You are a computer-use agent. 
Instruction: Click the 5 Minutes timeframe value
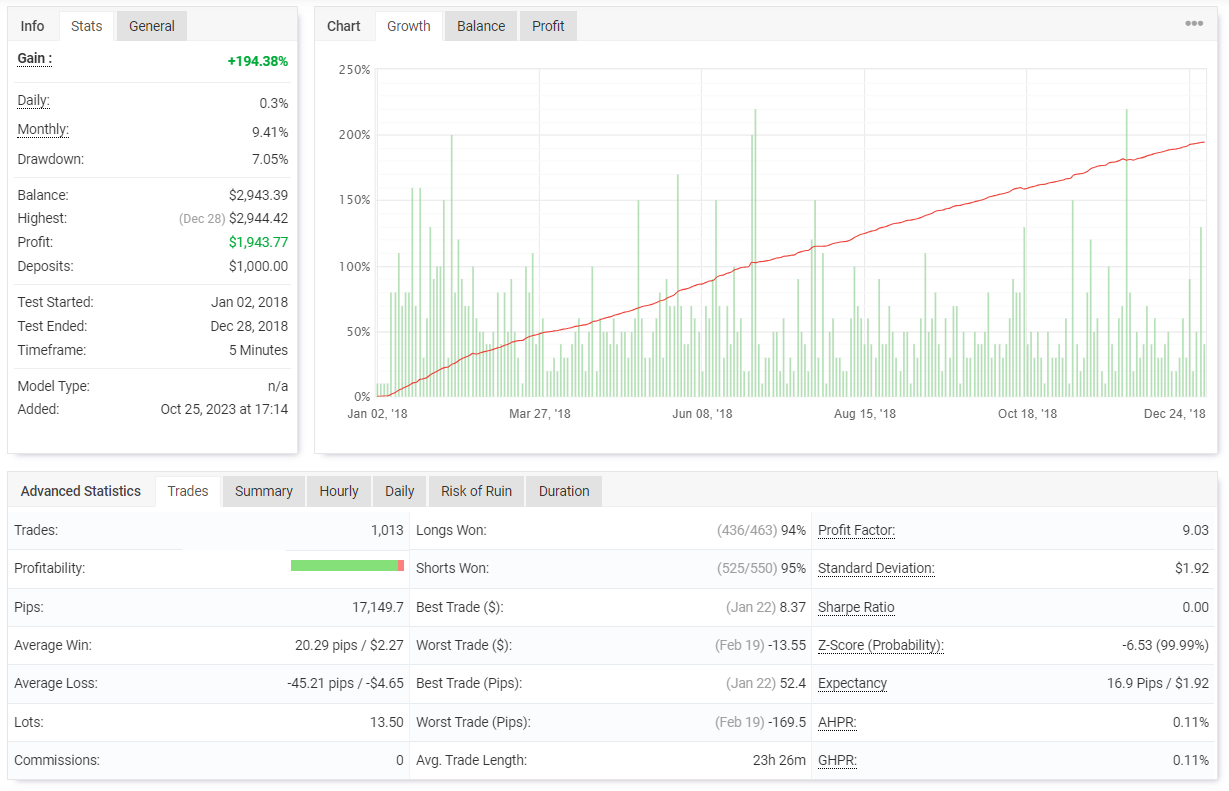(x=258, y=350)
